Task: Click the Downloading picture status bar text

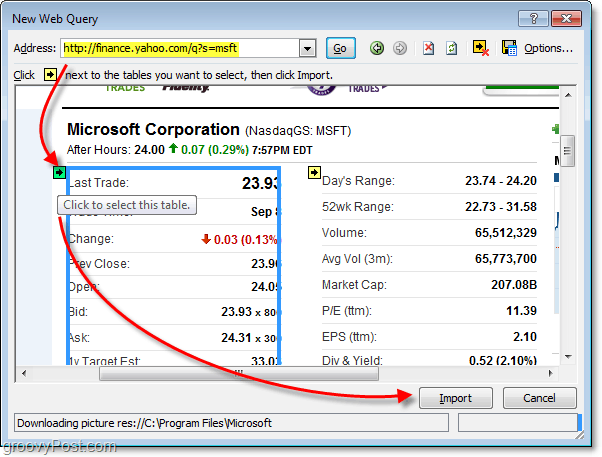Action: 144,423
